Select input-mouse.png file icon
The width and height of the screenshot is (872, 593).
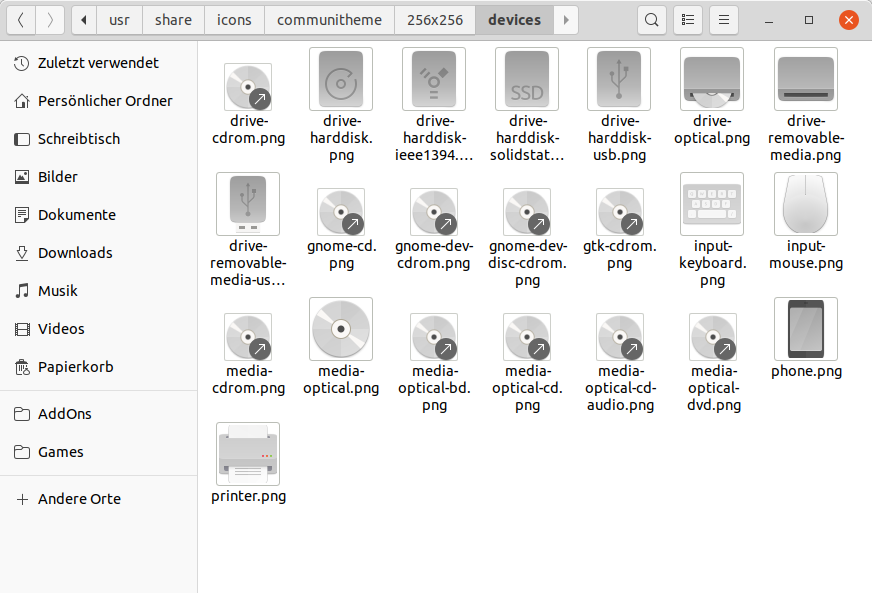[x=806, y=204]
